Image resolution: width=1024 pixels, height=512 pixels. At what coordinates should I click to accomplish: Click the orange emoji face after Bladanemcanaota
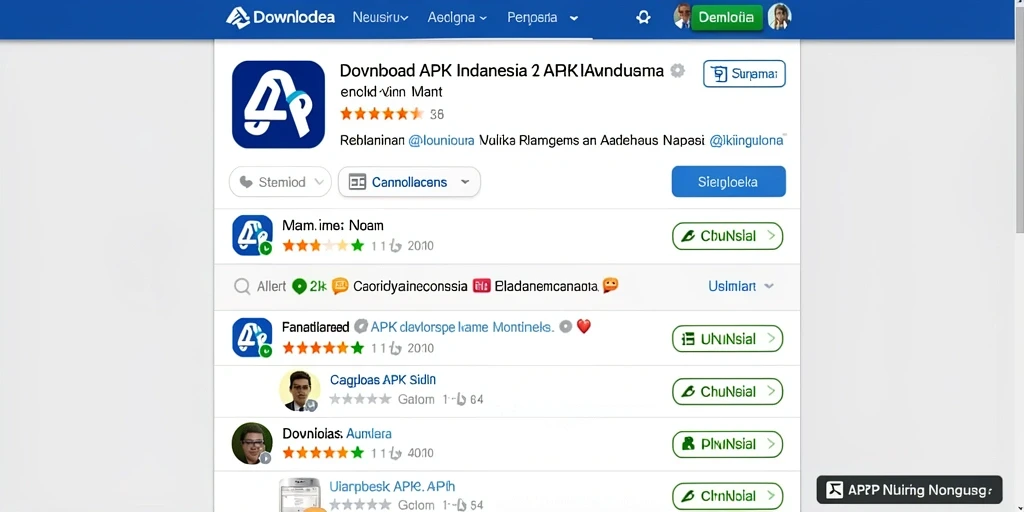point(611,285)
